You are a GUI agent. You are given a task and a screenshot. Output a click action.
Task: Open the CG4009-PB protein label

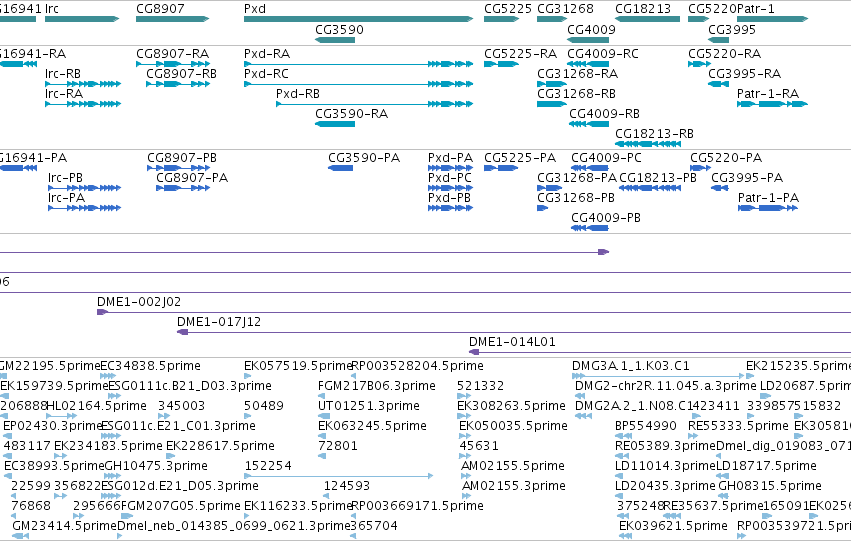click(606, 218)
